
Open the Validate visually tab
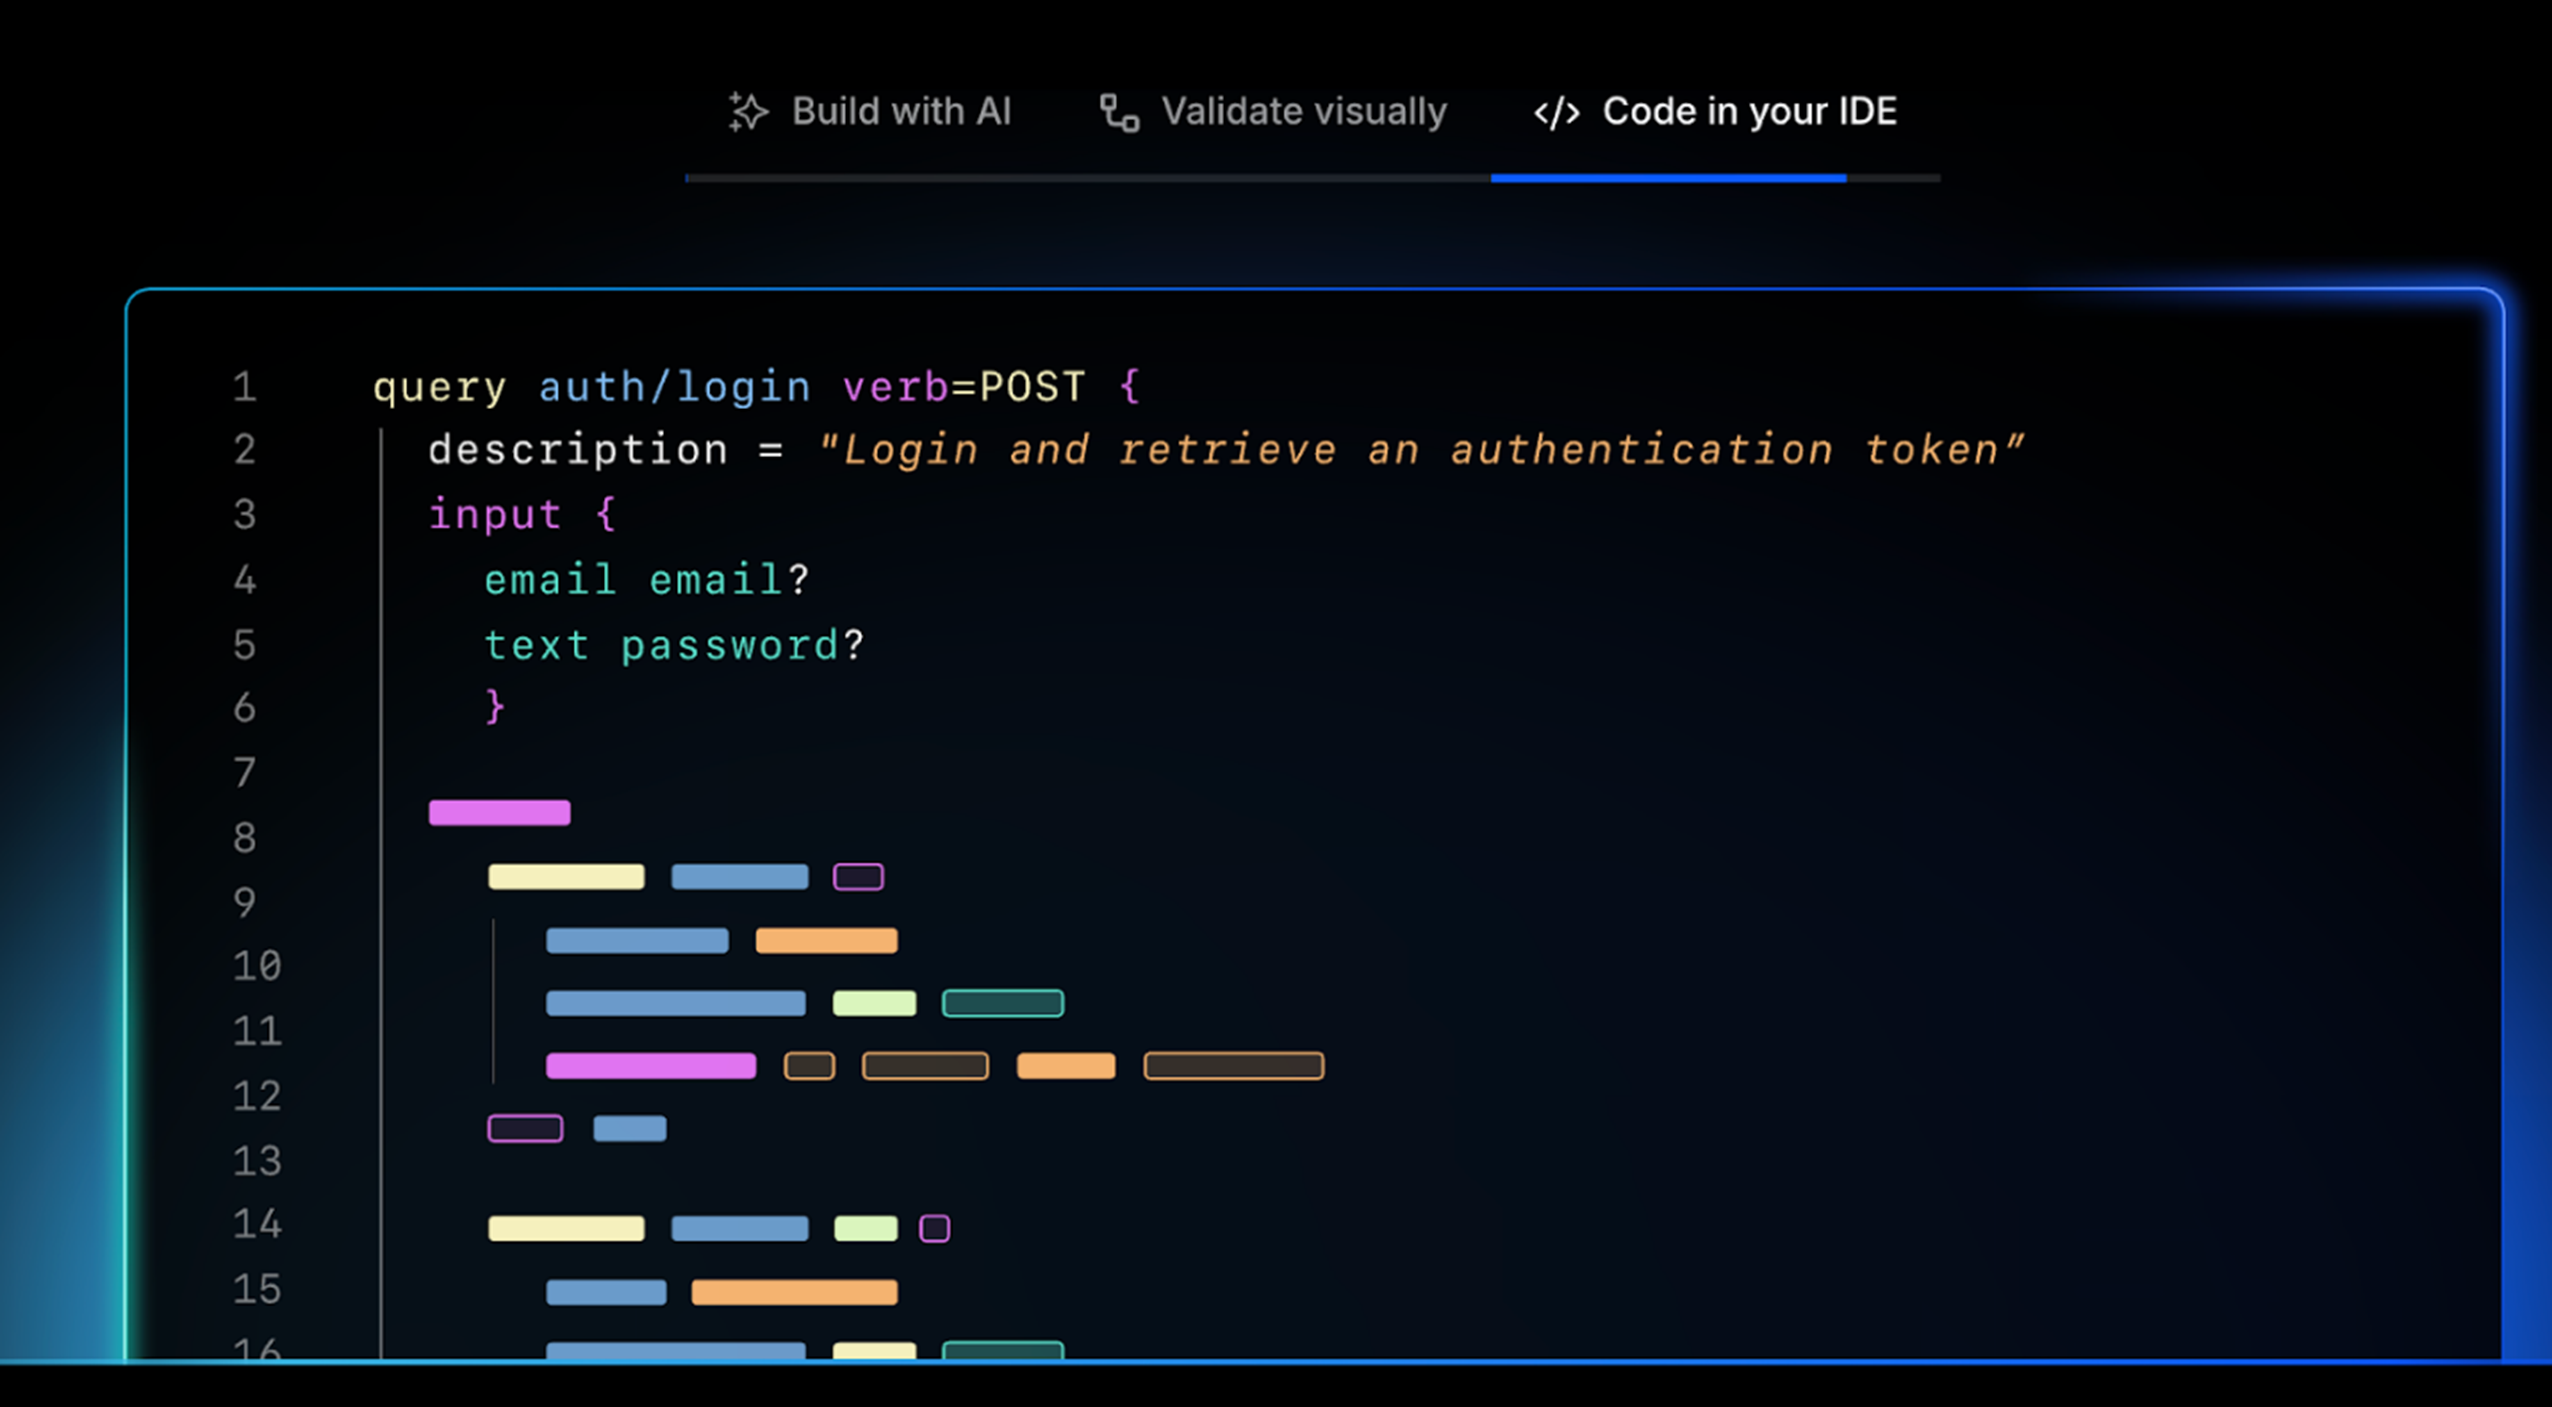(x=1303, y=112)
